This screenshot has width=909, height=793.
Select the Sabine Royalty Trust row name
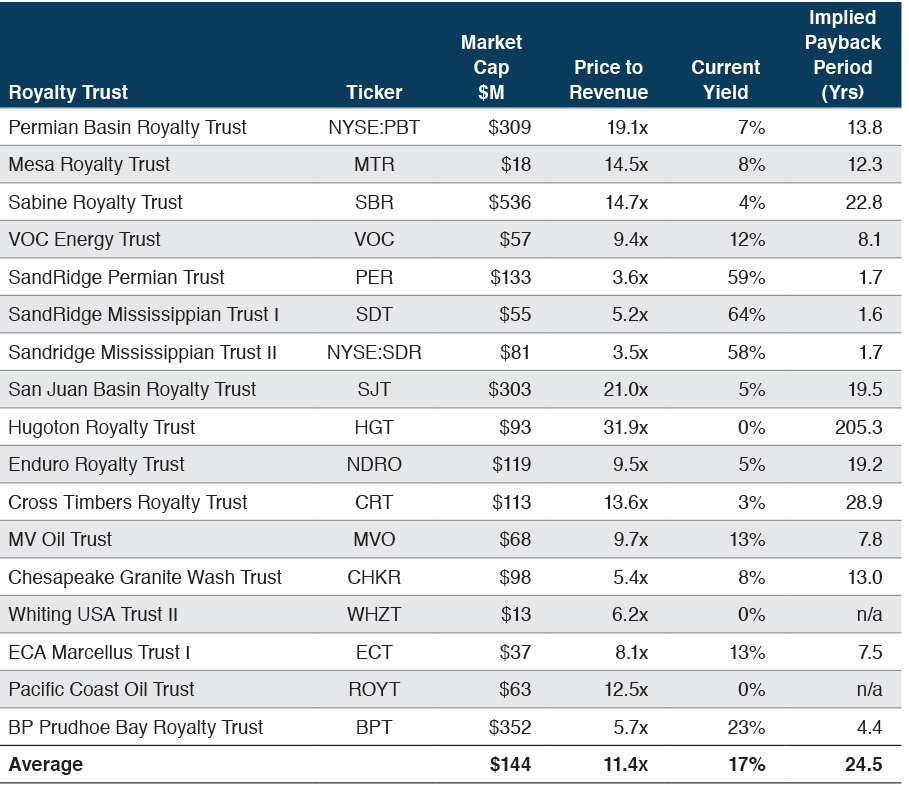pos(95,202)
